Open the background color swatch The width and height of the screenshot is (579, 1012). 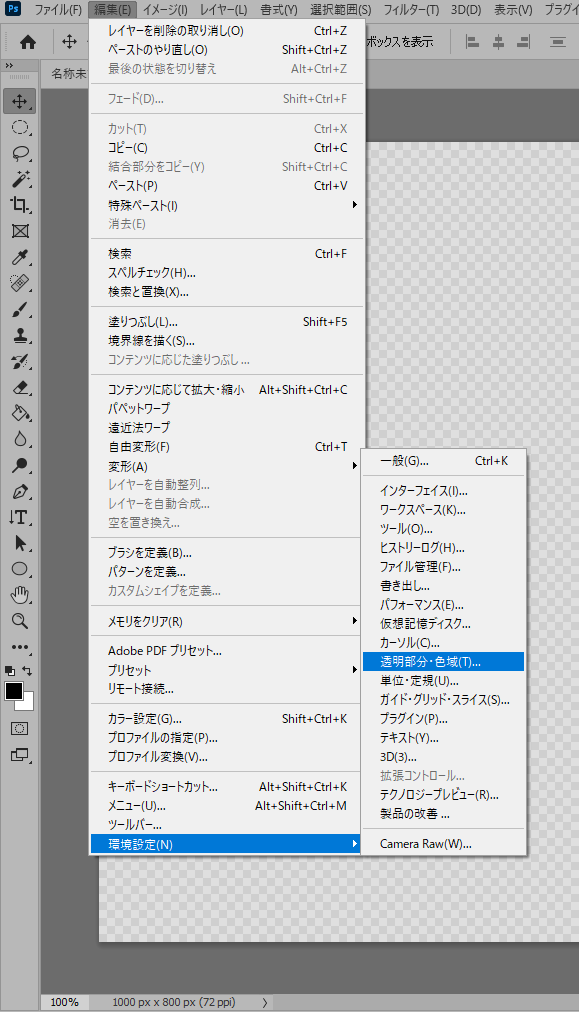(x=28, y=703)
